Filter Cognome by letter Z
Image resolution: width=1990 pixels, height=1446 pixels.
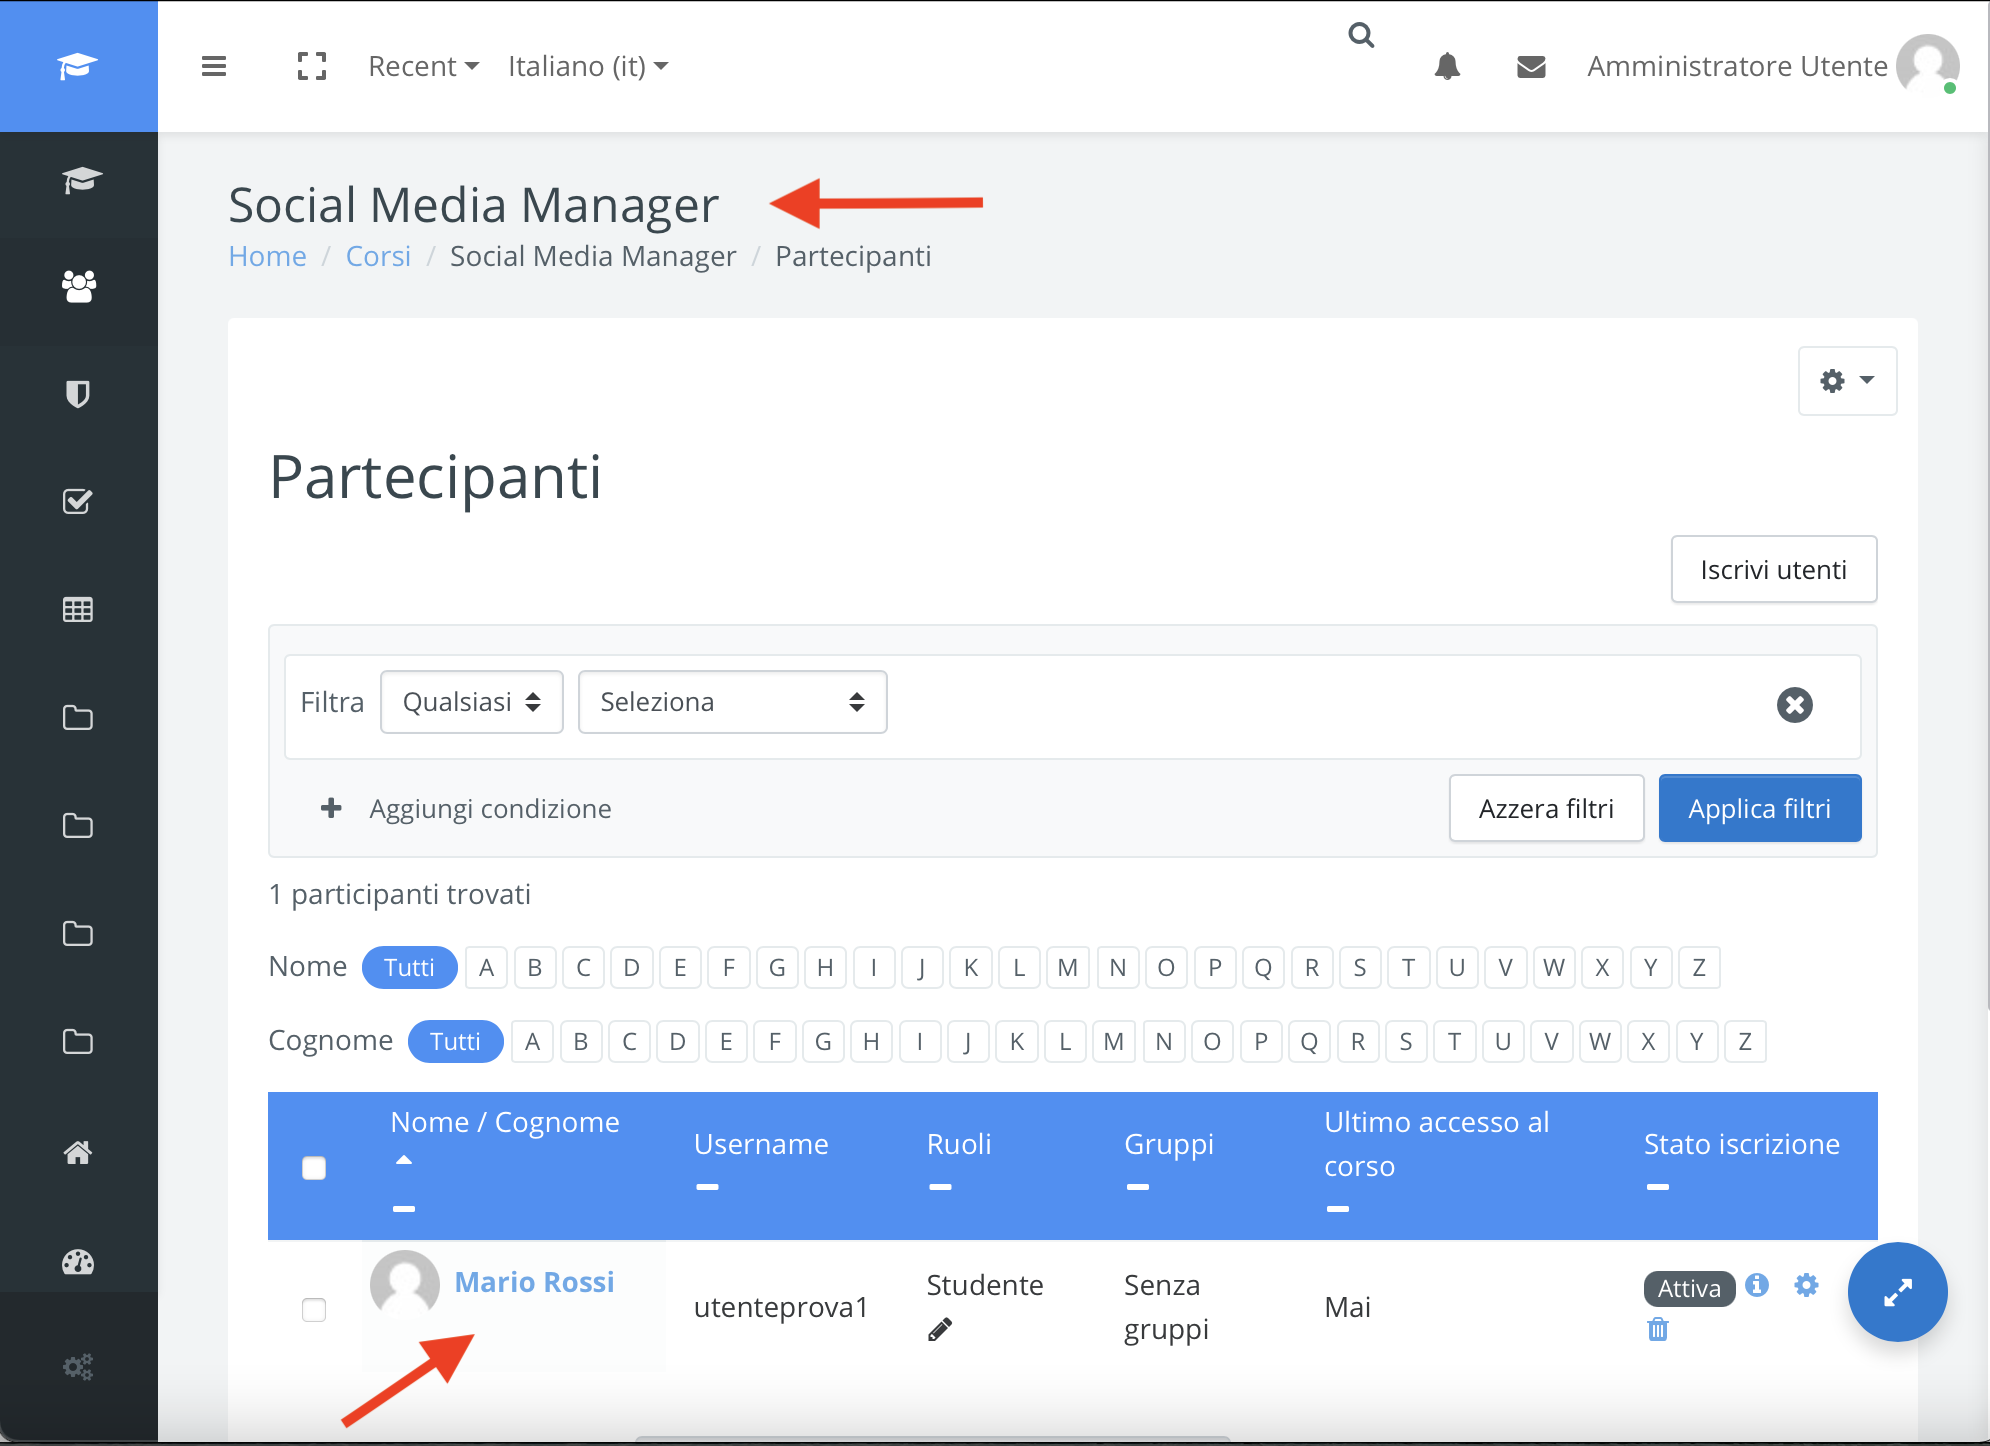pyautogui.click(x=1745, y=1041)
